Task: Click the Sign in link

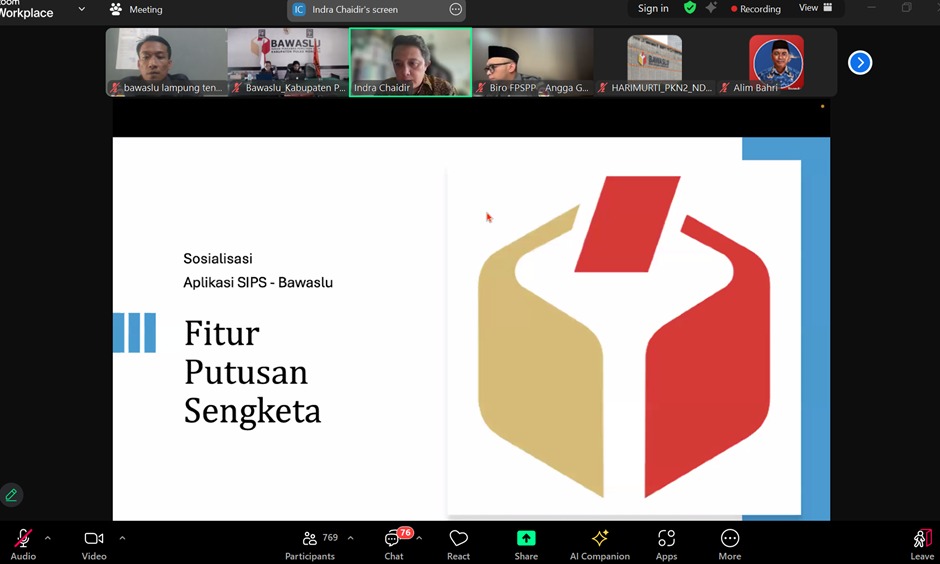Action: click(653, 8)
